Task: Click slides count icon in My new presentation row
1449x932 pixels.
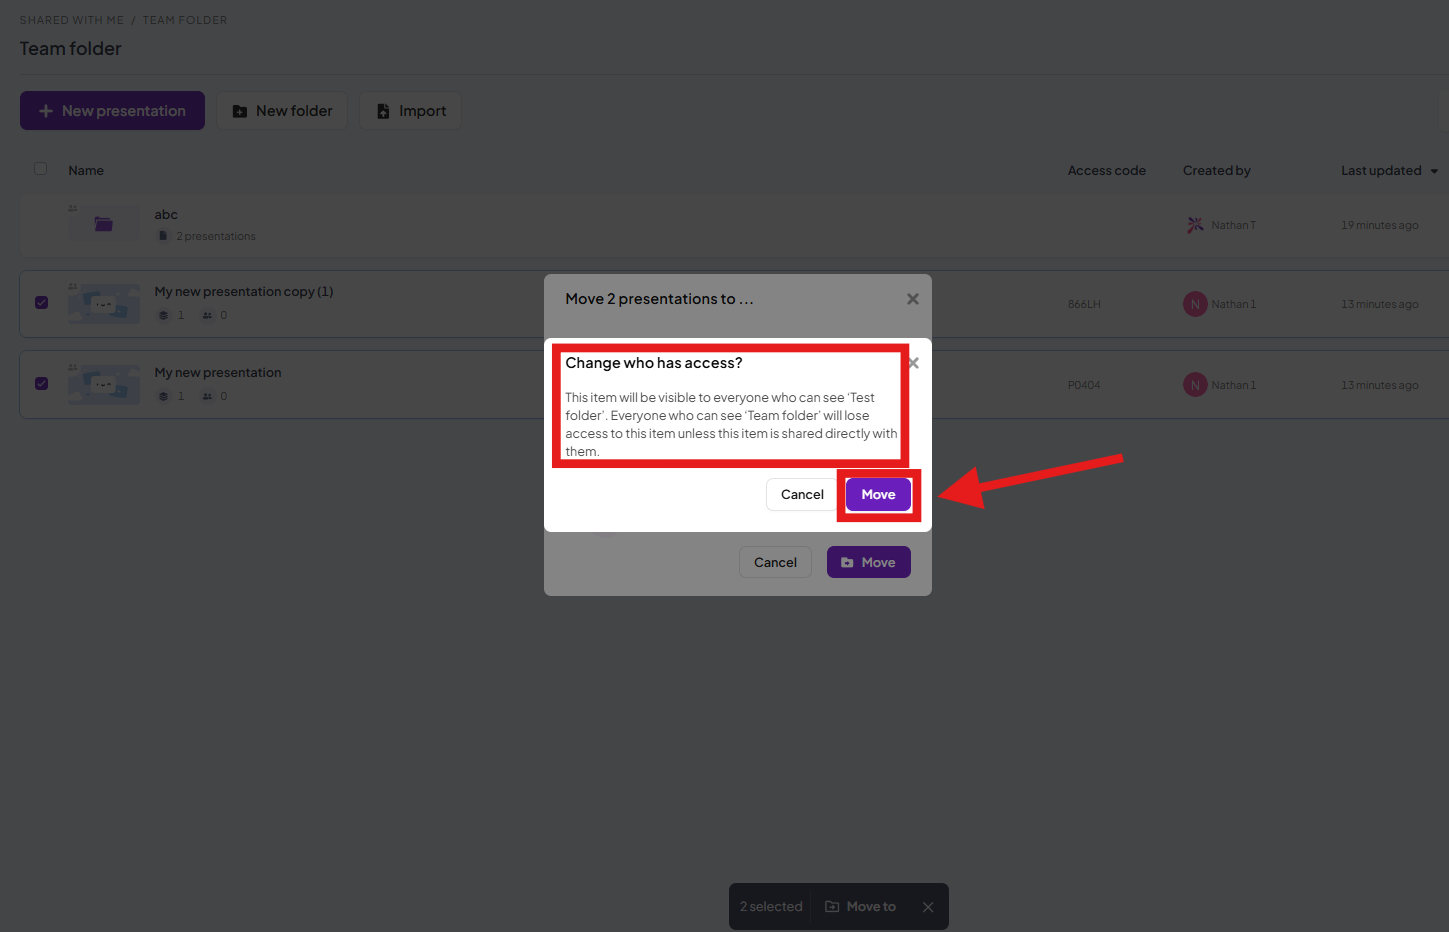Action: pyautogui.click(x=163, y=396)
